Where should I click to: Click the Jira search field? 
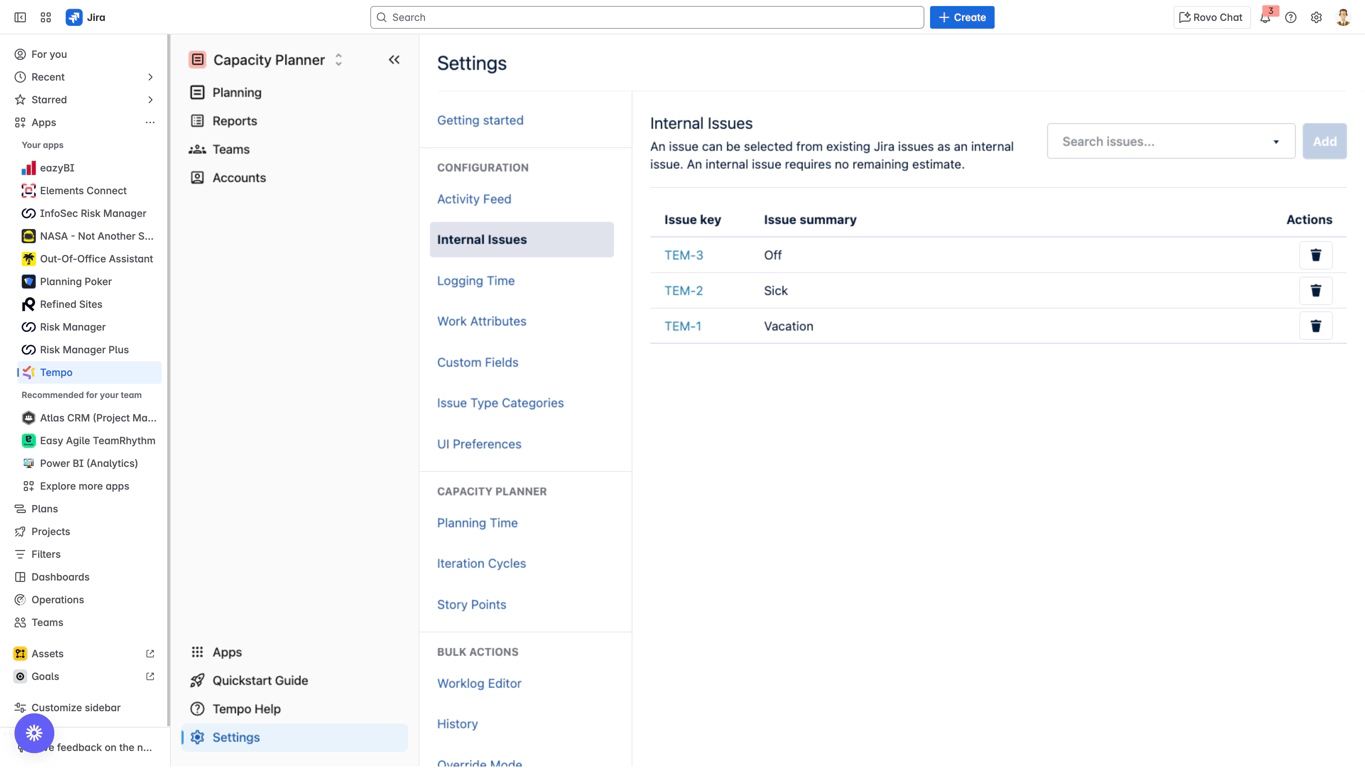[646, 17]
